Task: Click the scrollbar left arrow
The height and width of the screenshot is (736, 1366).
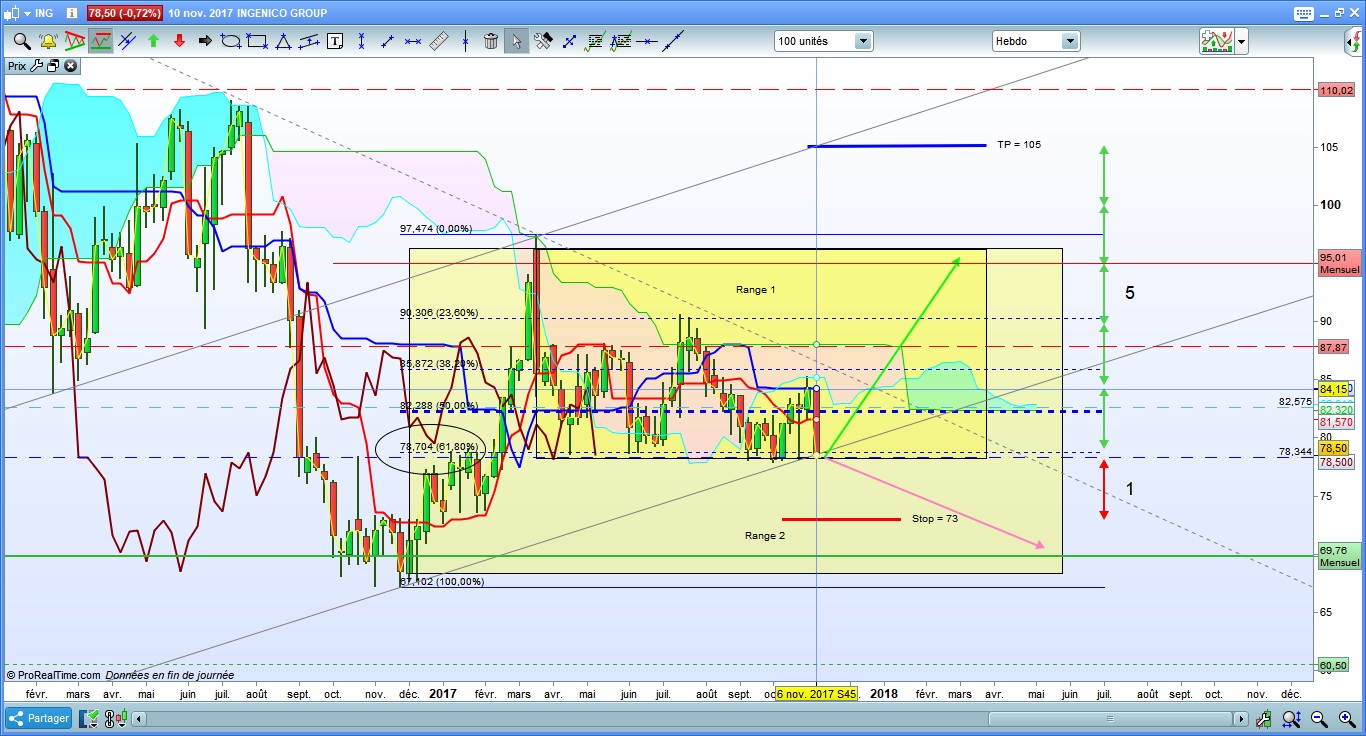Action: click(x=138, y=719)
